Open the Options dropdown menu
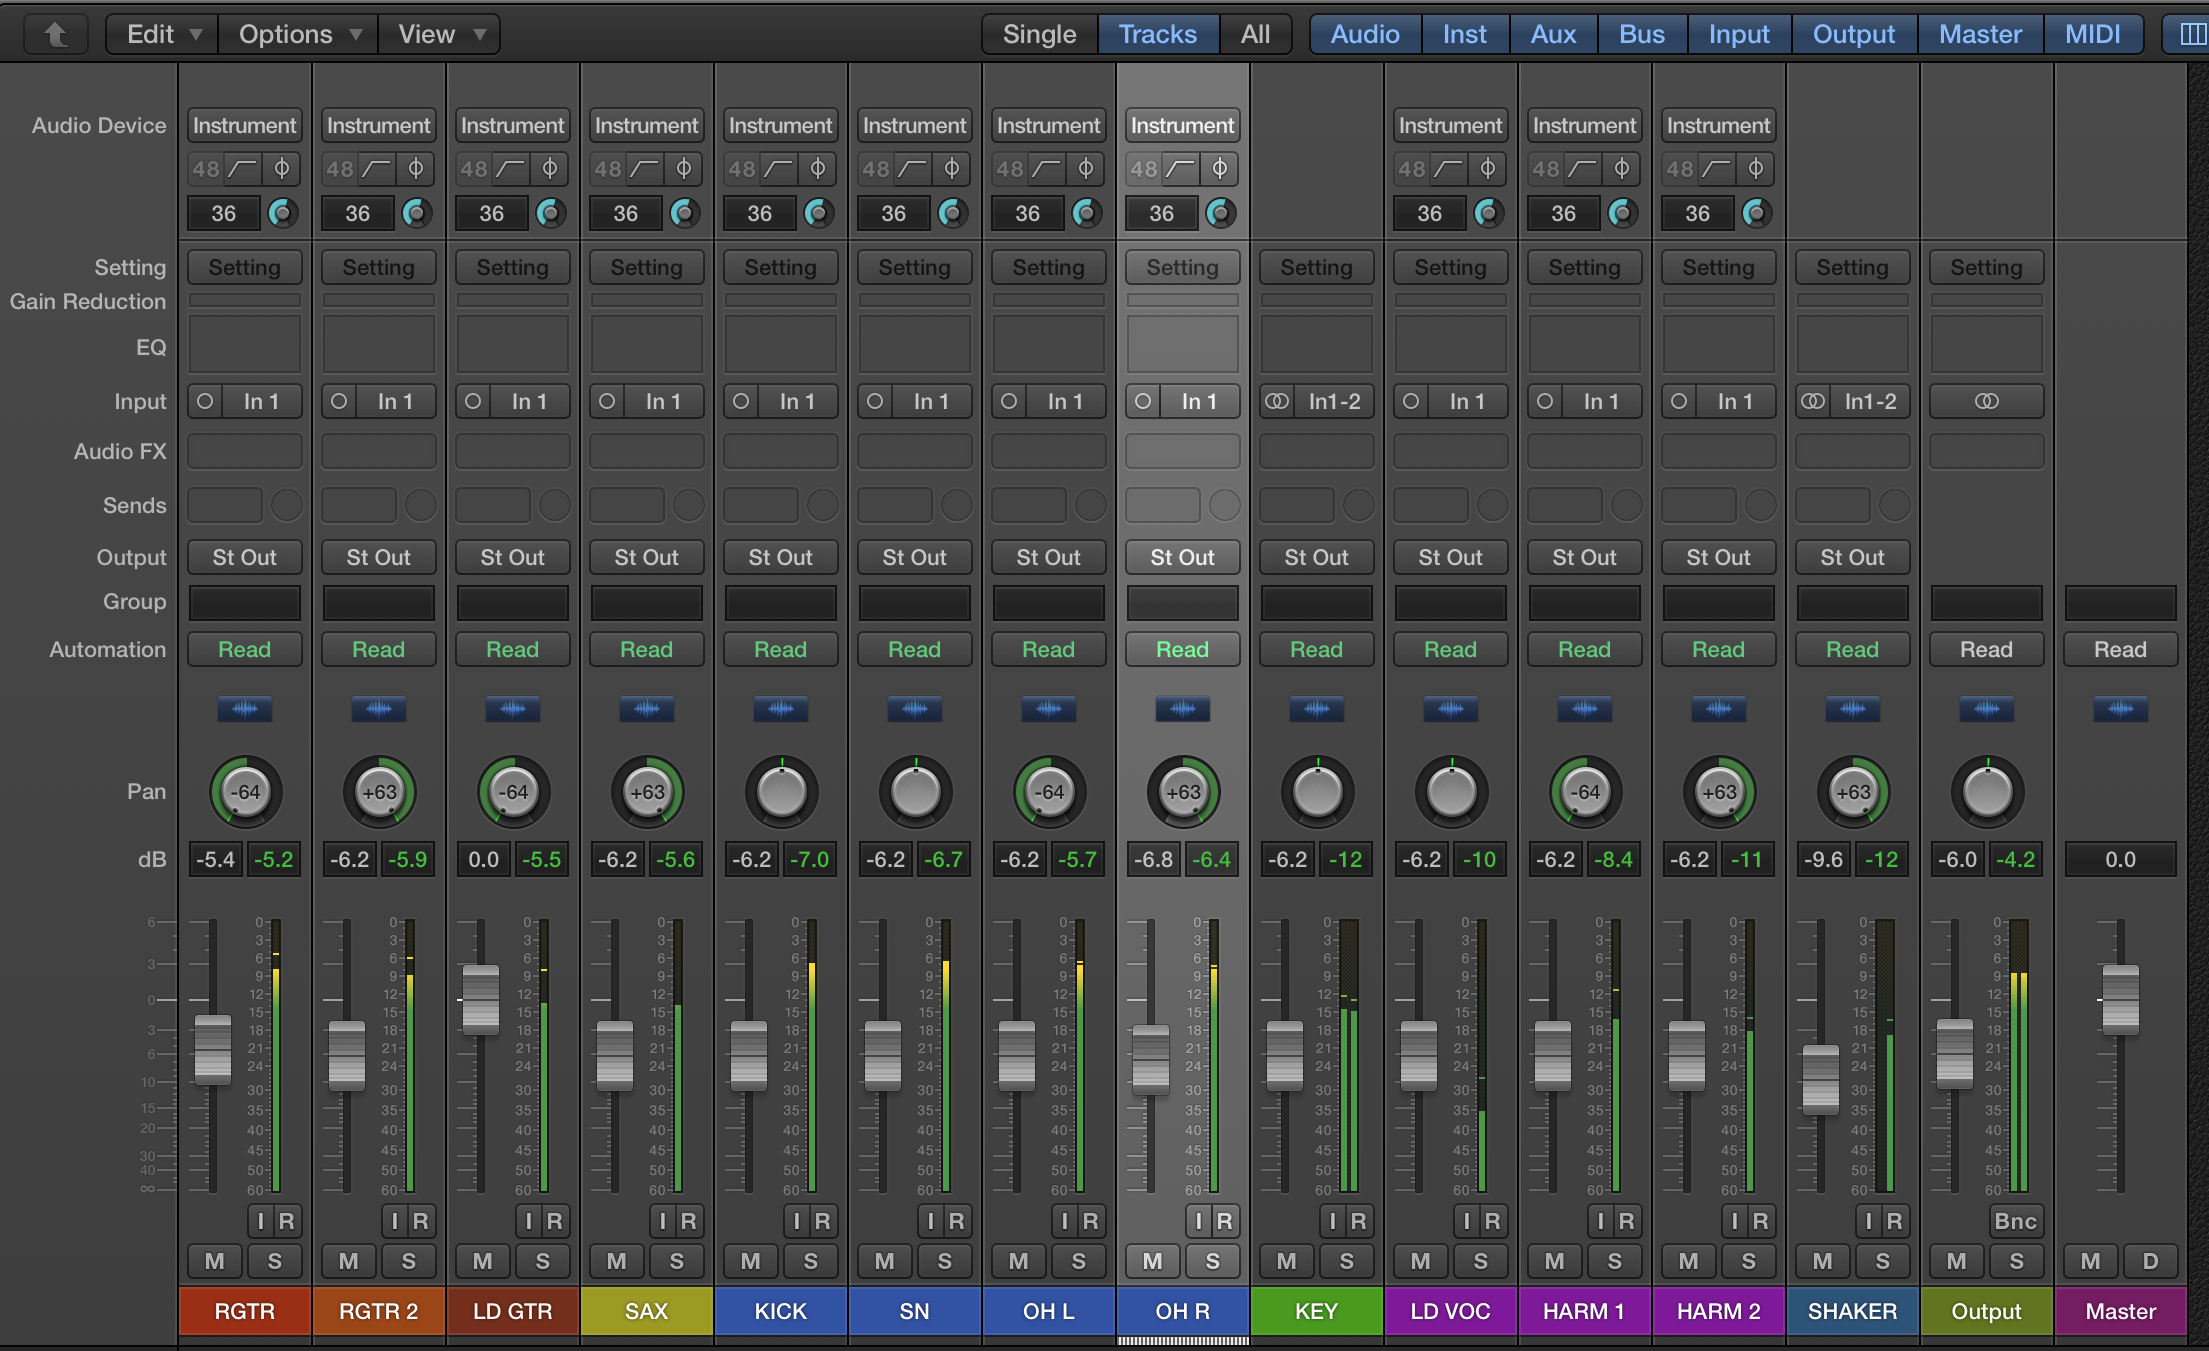Screen dimensions: 2209x1351 pos(298,35)
